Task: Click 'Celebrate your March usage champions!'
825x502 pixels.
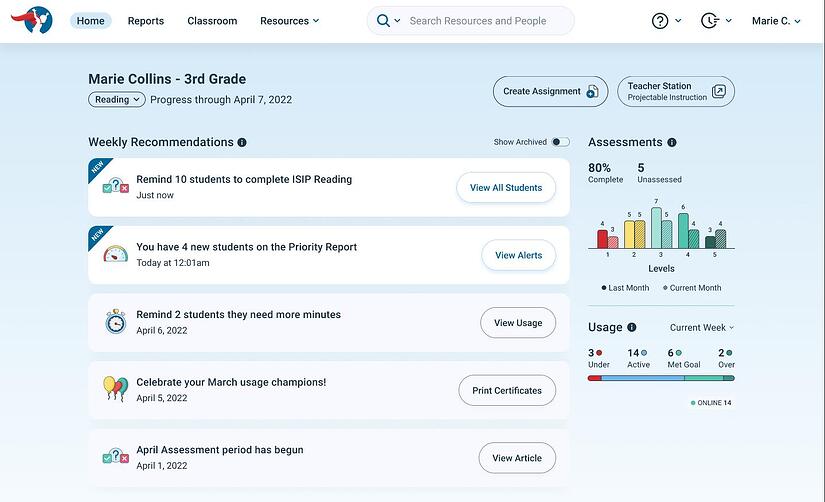Action: pyautogui.click(x=231, y=382)
